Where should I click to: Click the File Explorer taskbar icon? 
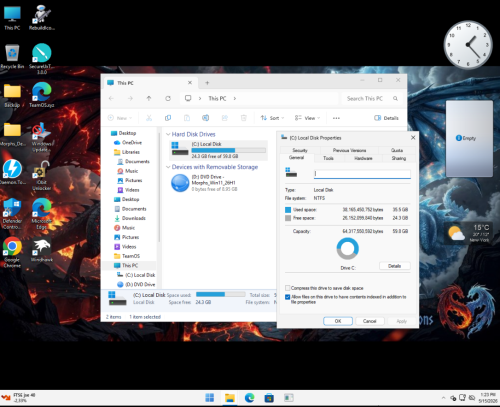(230, 398)
